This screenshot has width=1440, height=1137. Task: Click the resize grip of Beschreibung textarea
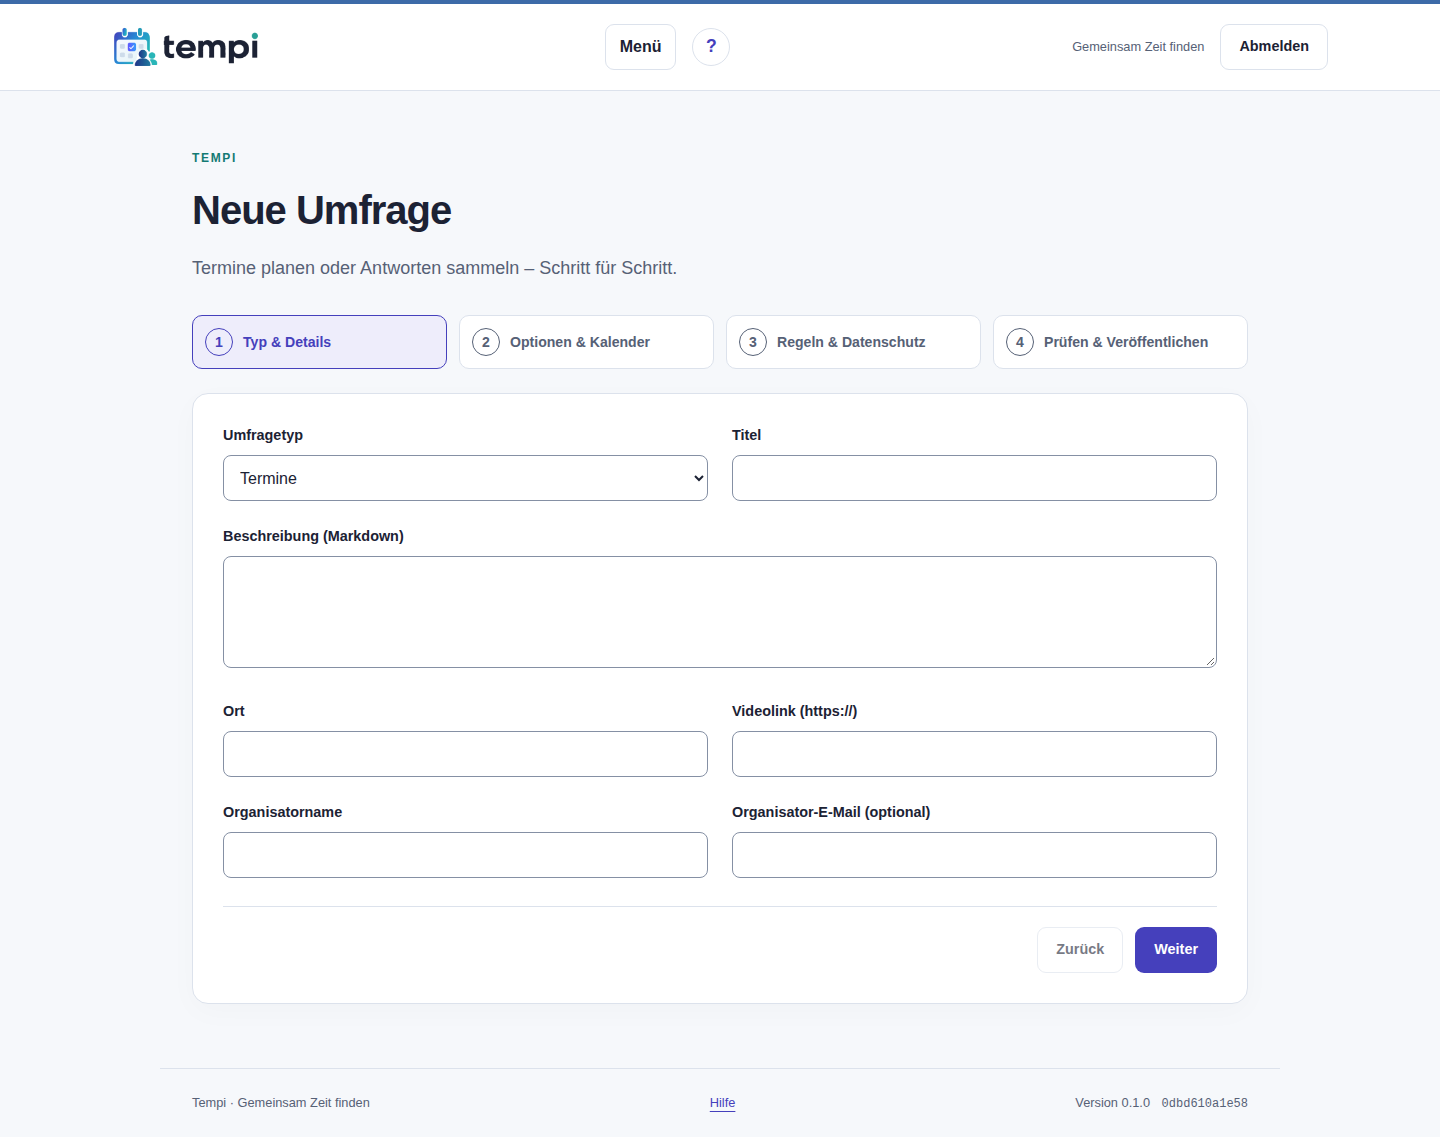[1210, 661]
